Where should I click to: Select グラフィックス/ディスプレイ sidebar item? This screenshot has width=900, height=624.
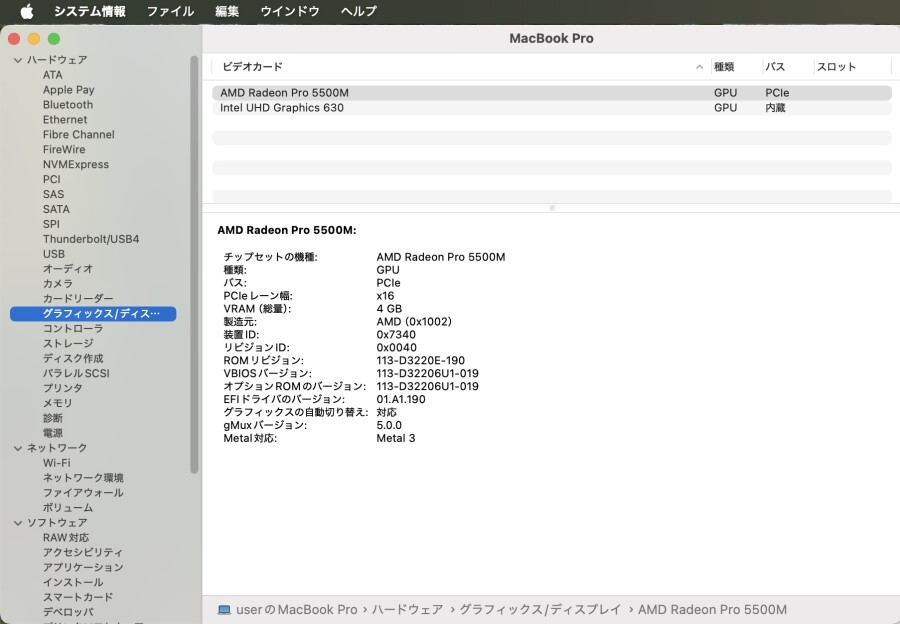(x=93, y=313)
